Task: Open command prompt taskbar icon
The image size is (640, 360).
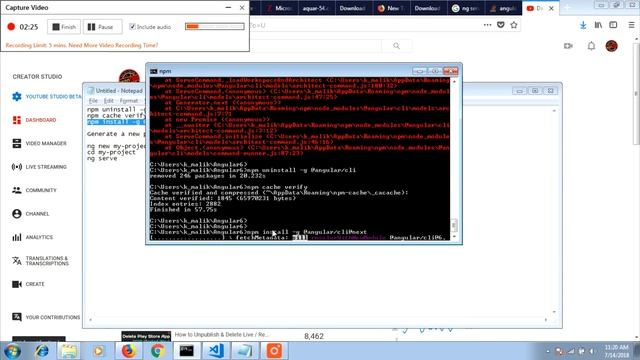Action: coord(187,351)
